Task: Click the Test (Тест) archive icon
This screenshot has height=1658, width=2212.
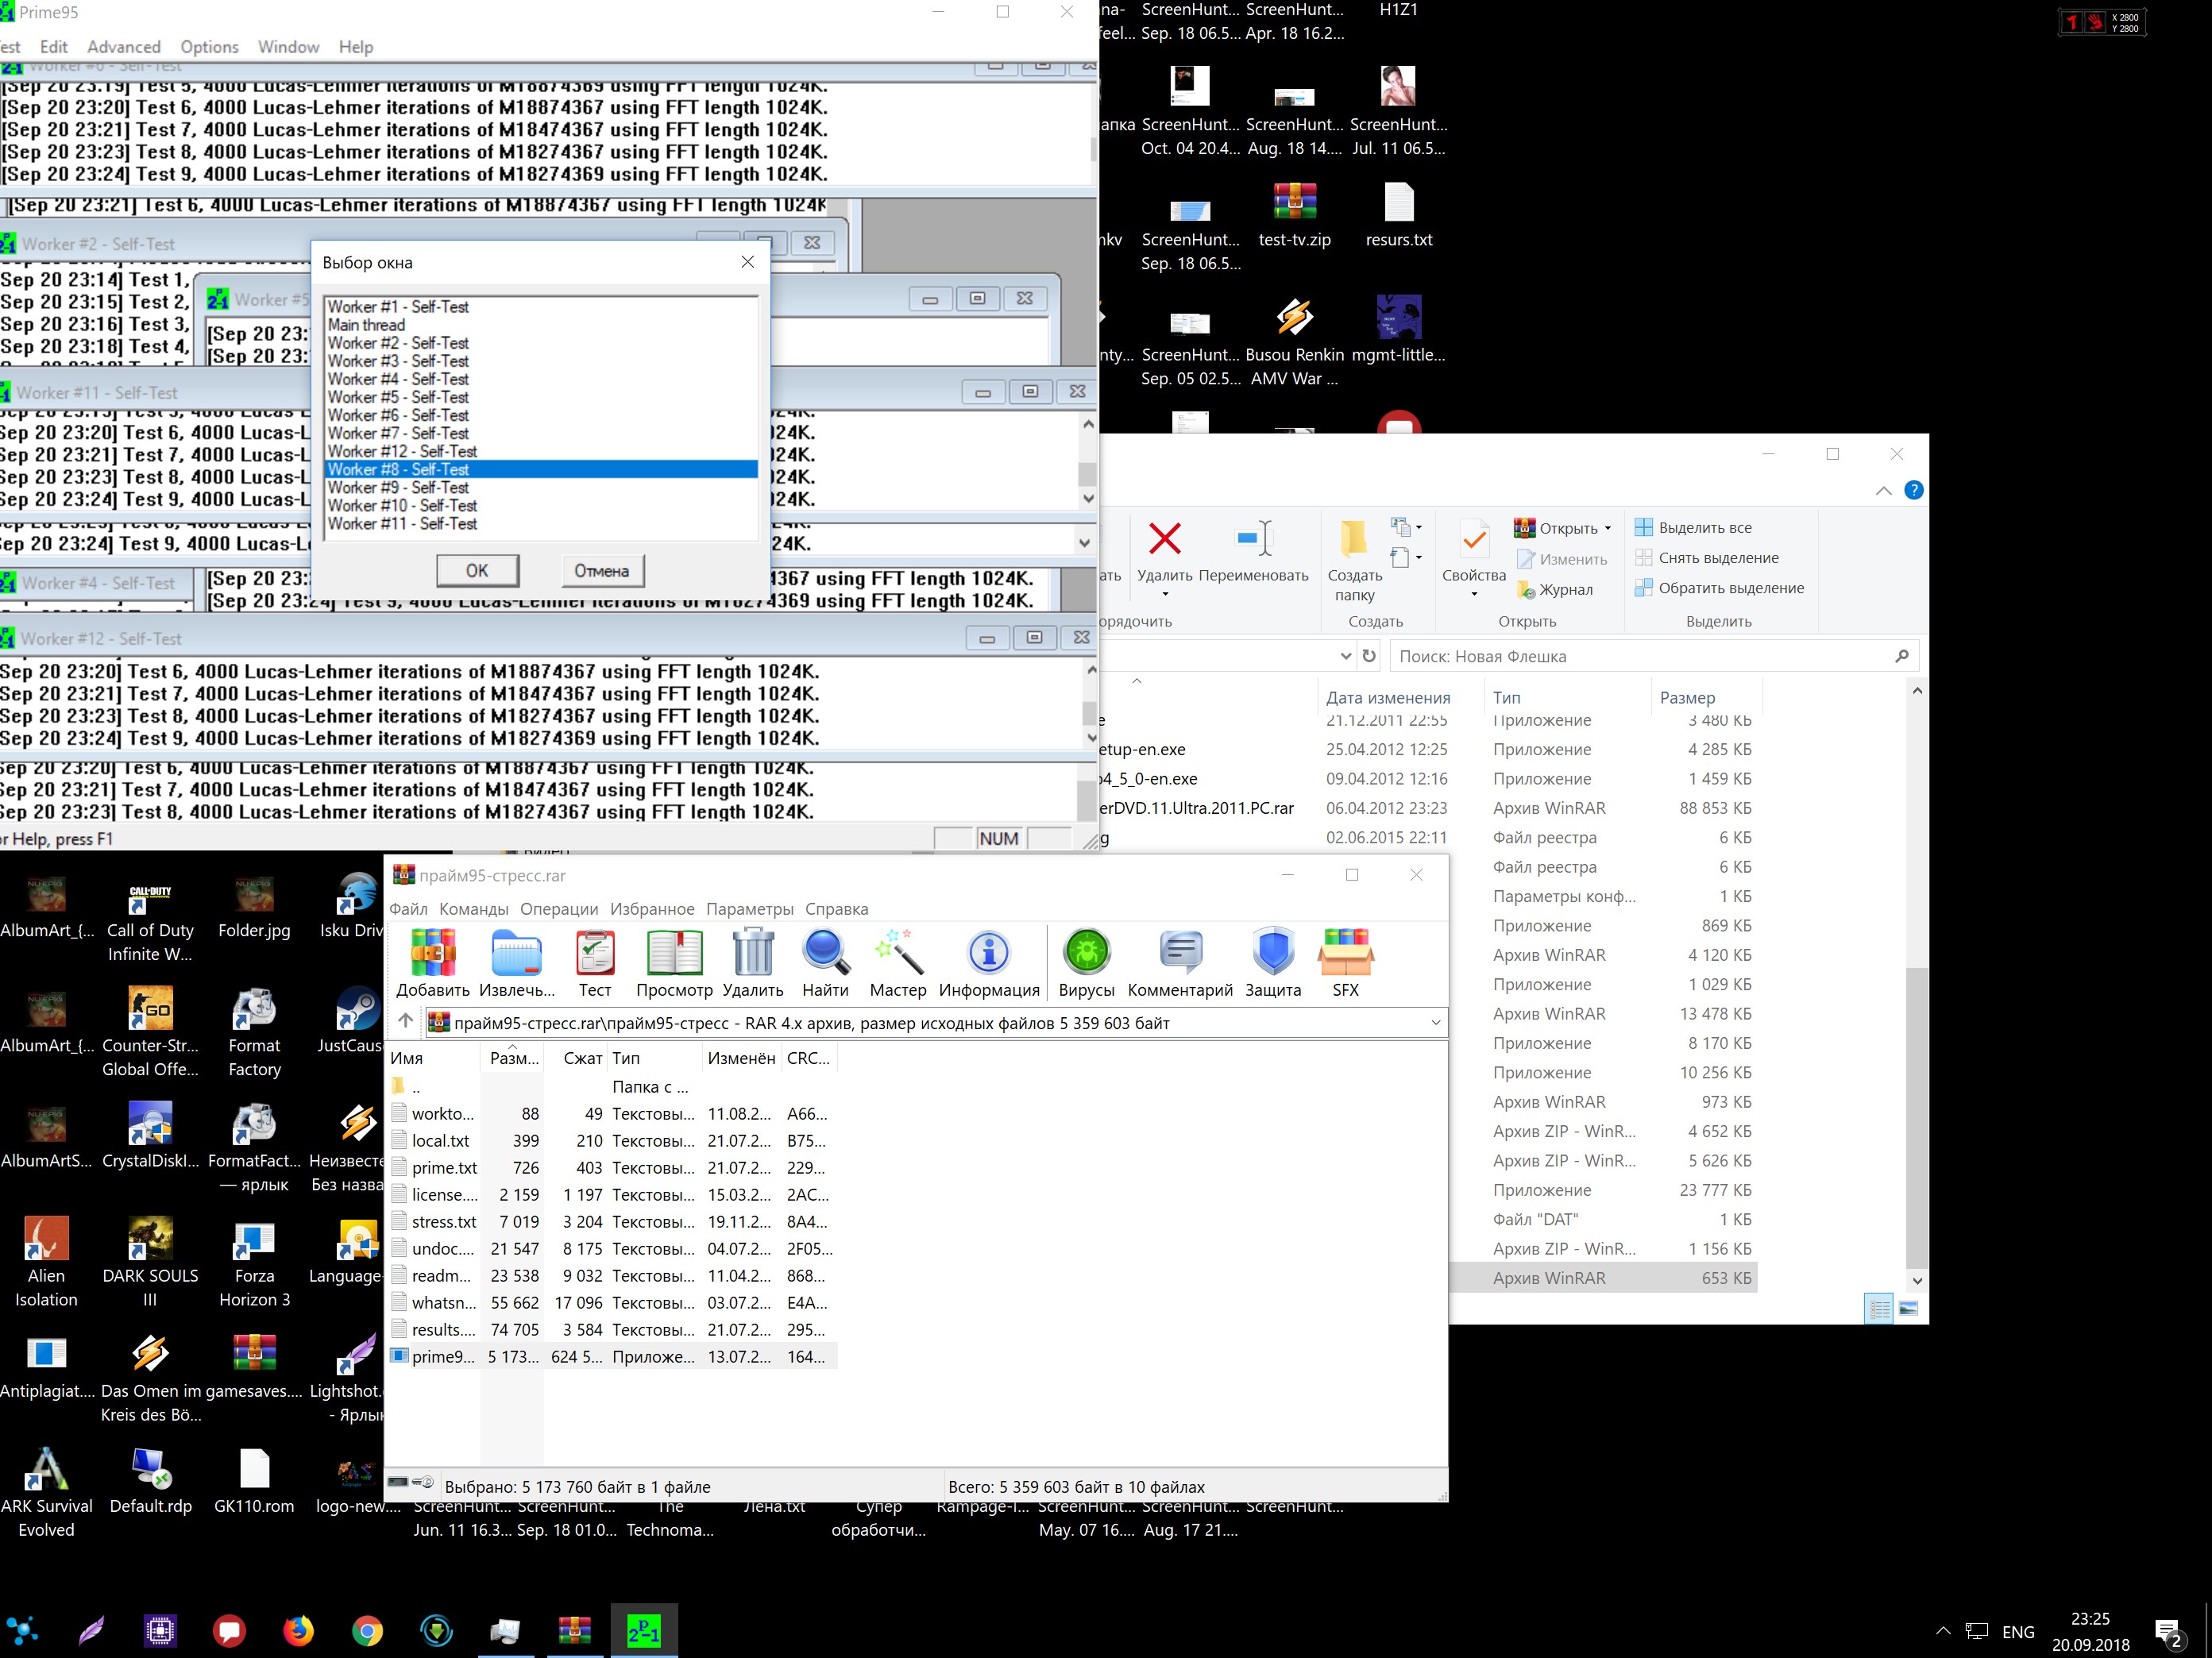Action: (595, 953)
